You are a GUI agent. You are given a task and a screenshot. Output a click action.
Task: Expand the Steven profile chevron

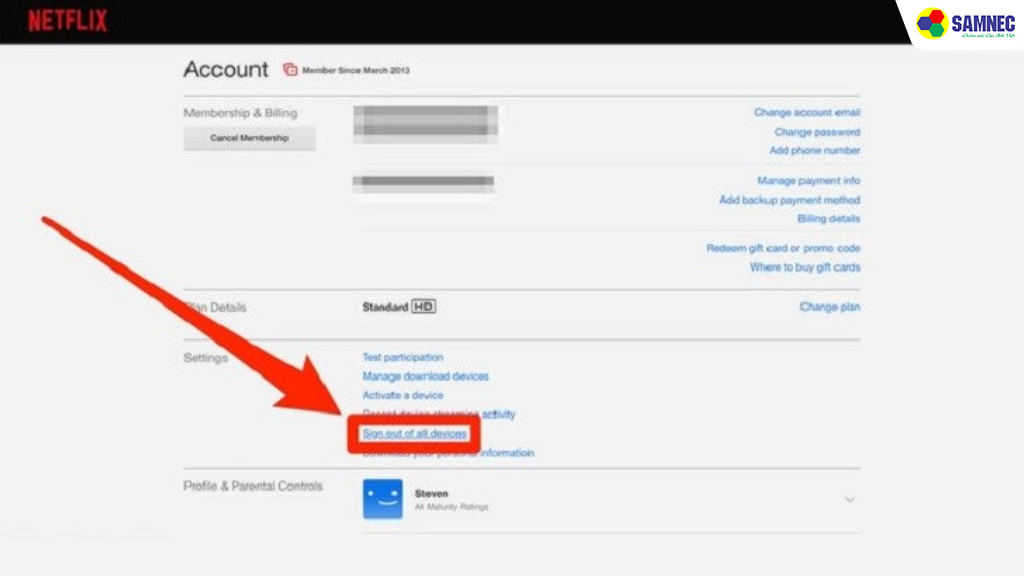click(x=849, y=499)
